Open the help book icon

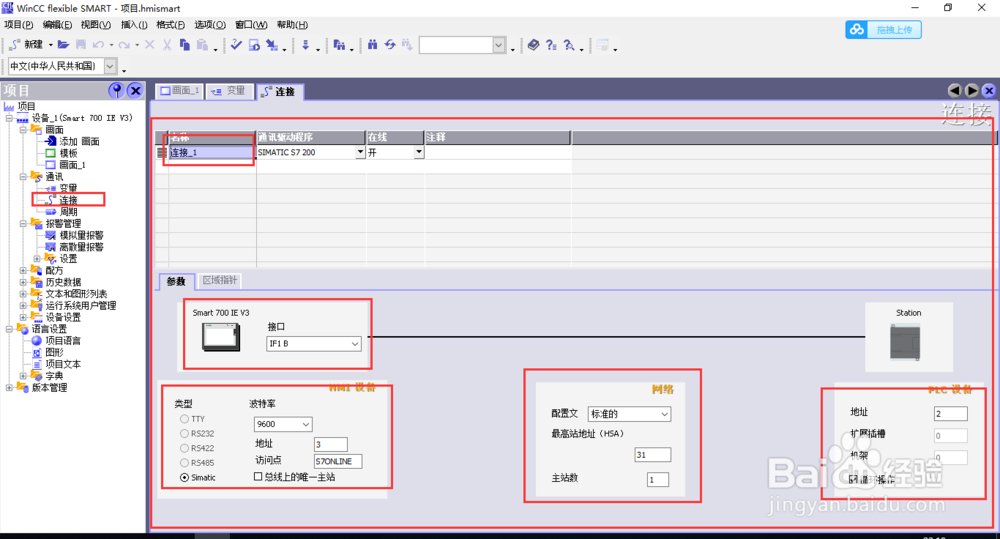(534, 45)
